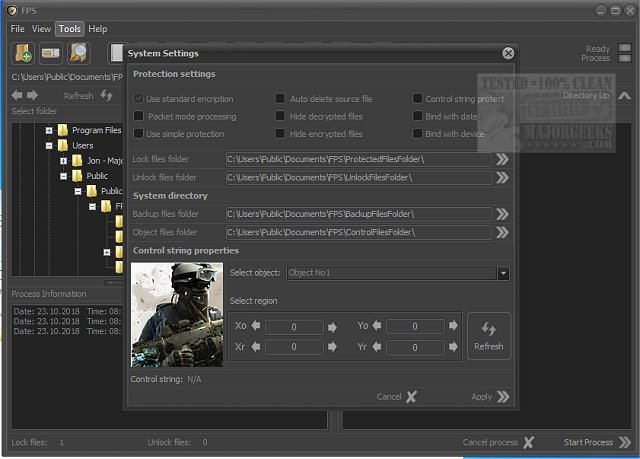Collapse the Public folder in tree
Screen dimensions: 640x459
tap(63, 175)
